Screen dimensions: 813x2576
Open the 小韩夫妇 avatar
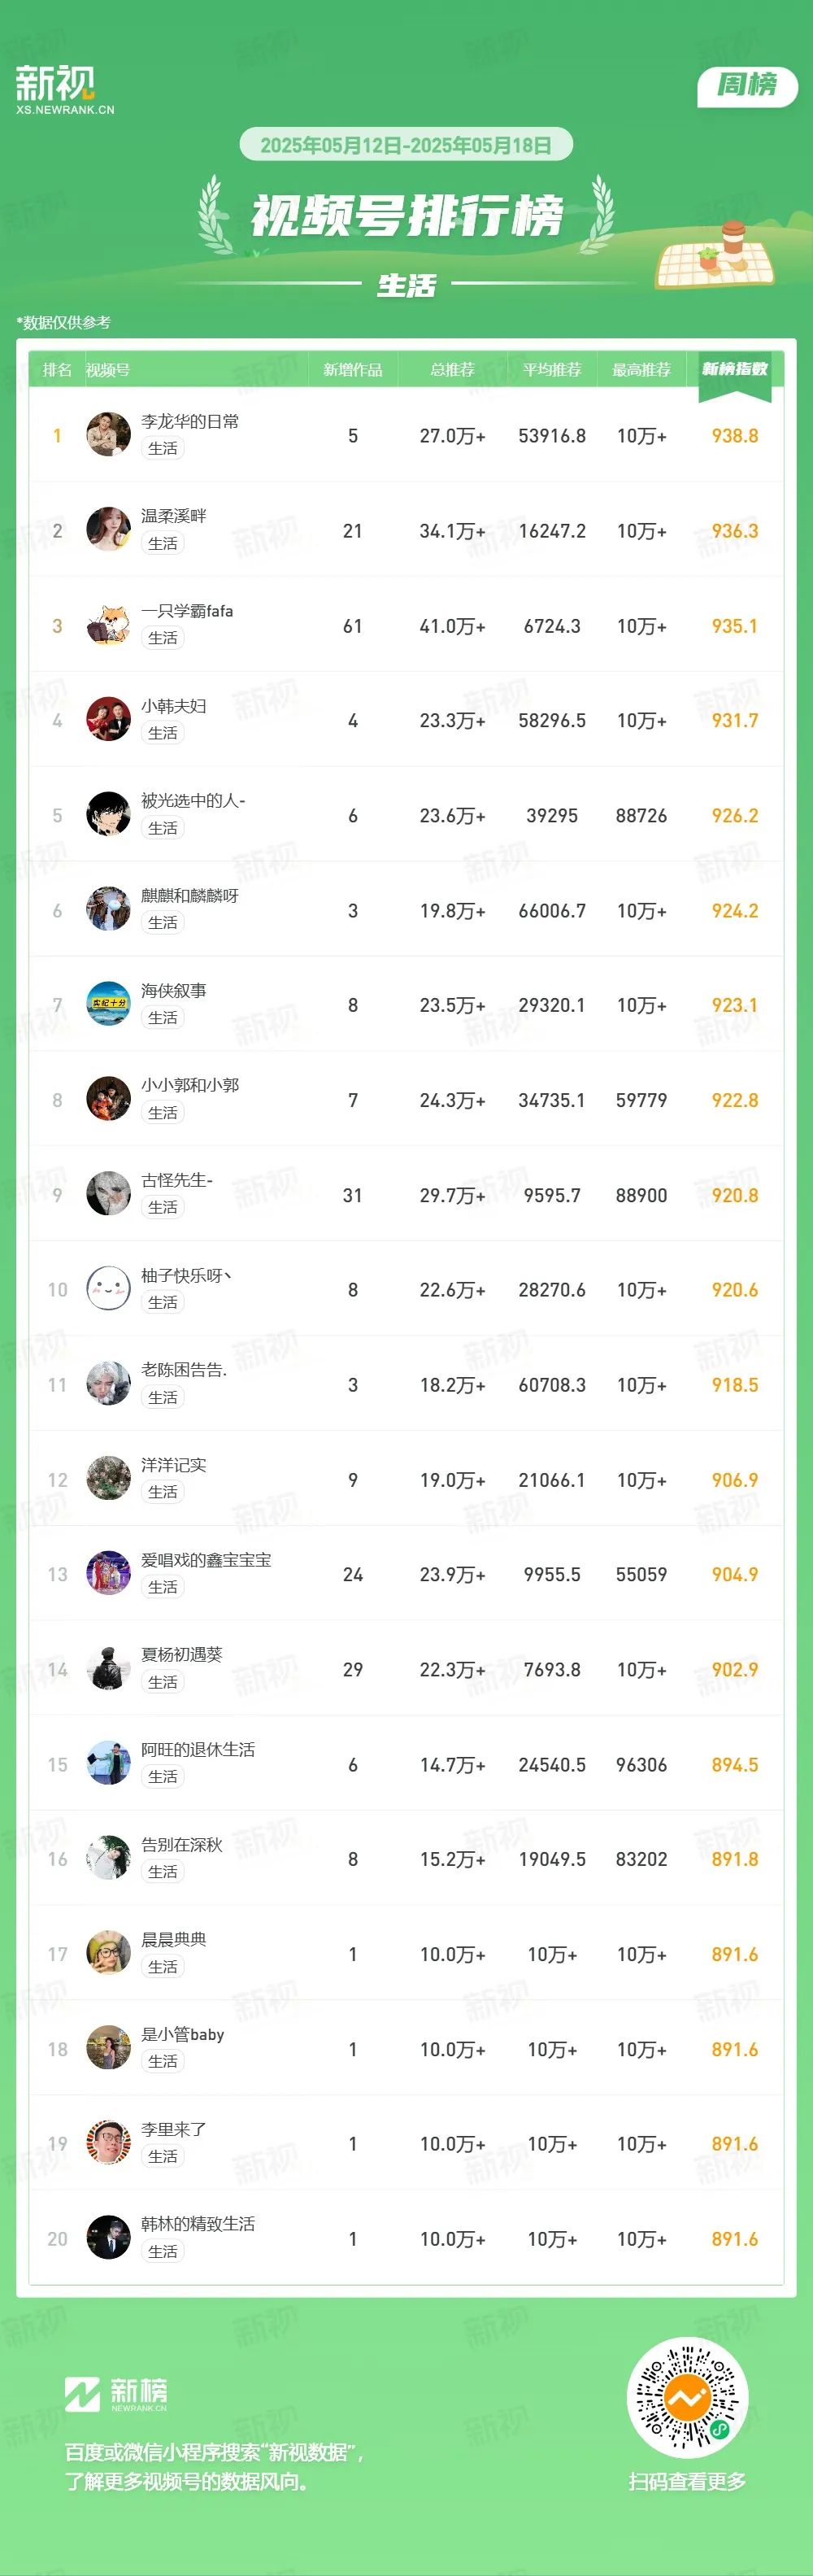tap(108, 720)
